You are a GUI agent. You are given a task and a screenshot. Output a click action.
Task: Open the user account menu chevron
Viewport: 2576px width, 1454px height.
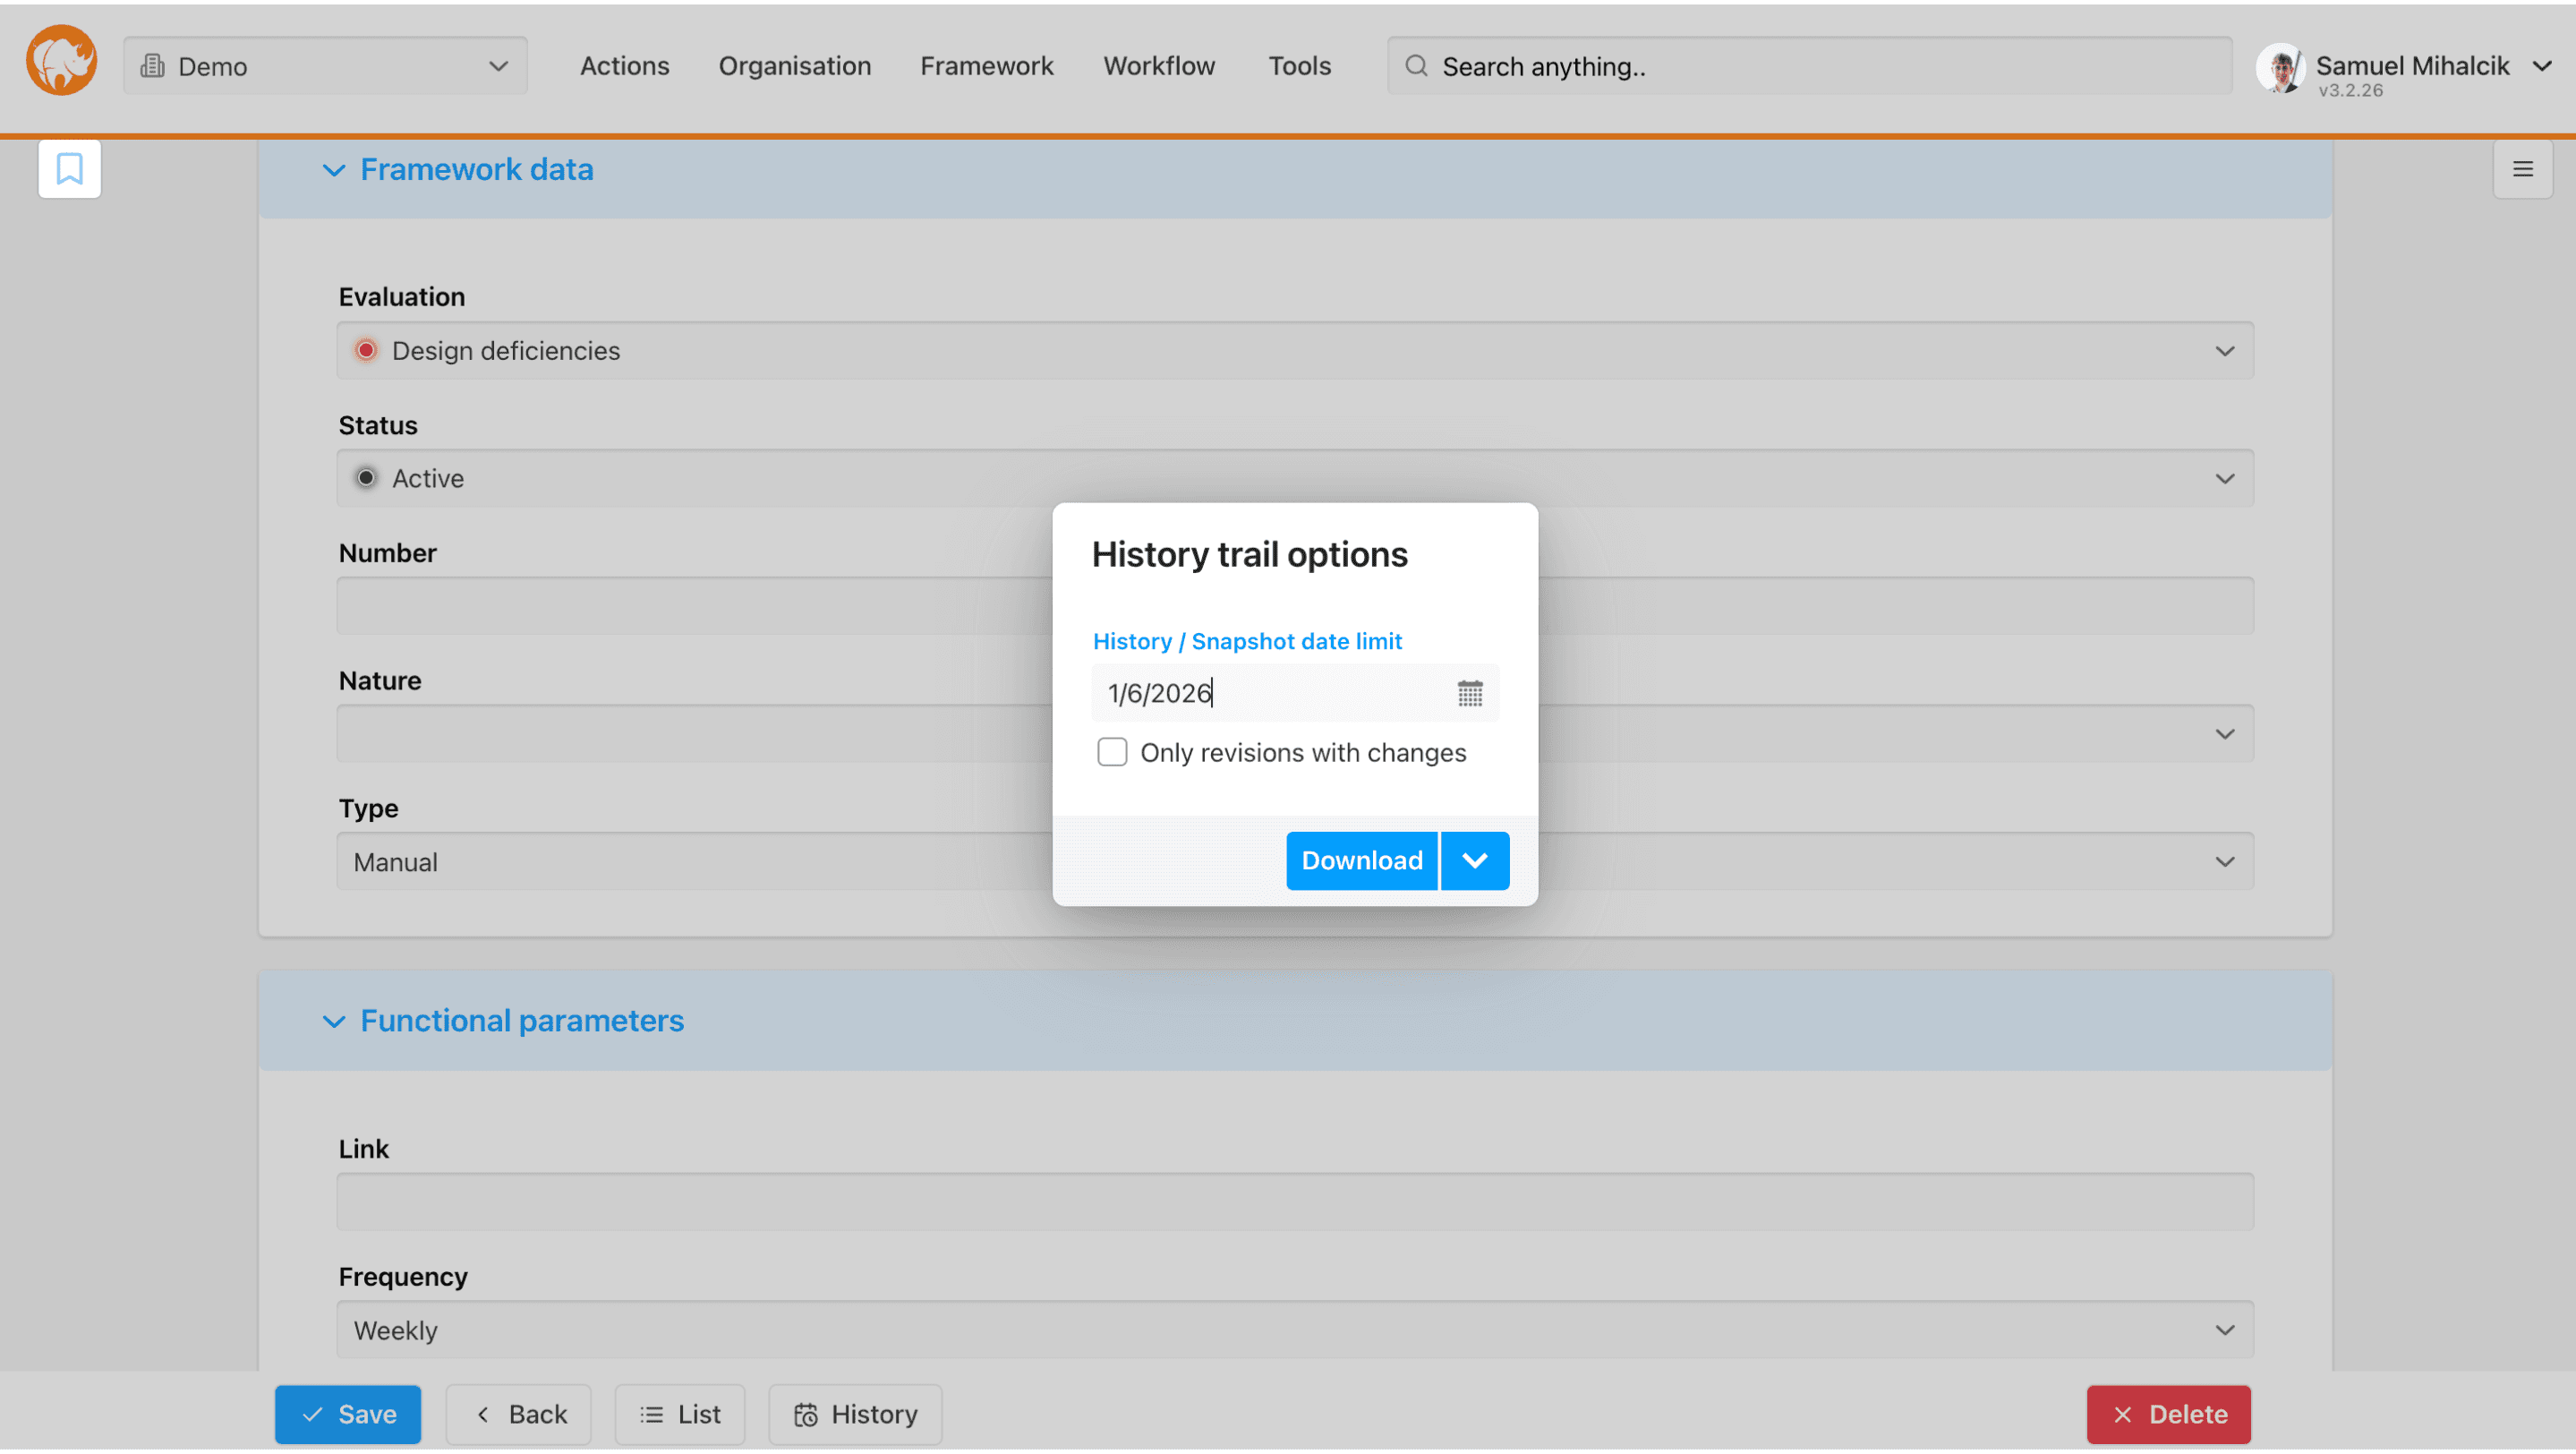point(2541,66)
